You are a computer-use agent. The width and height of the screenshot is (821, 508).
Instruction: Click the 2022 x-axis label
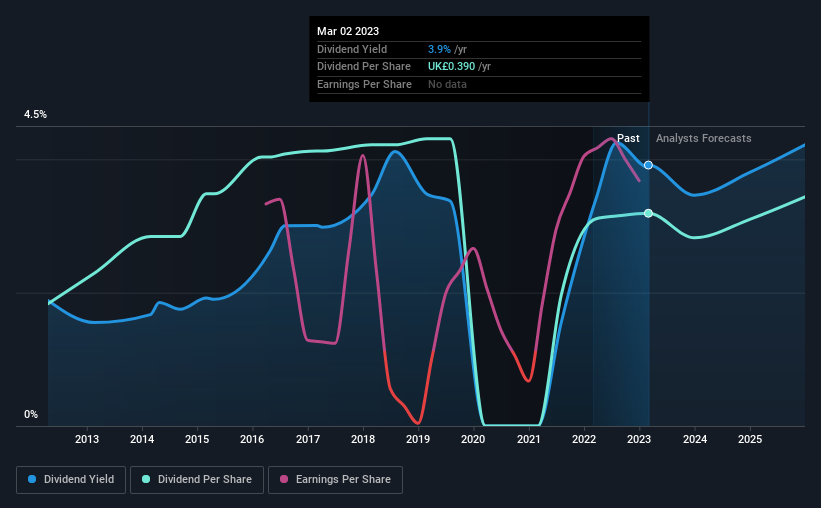tap(584, 439)
